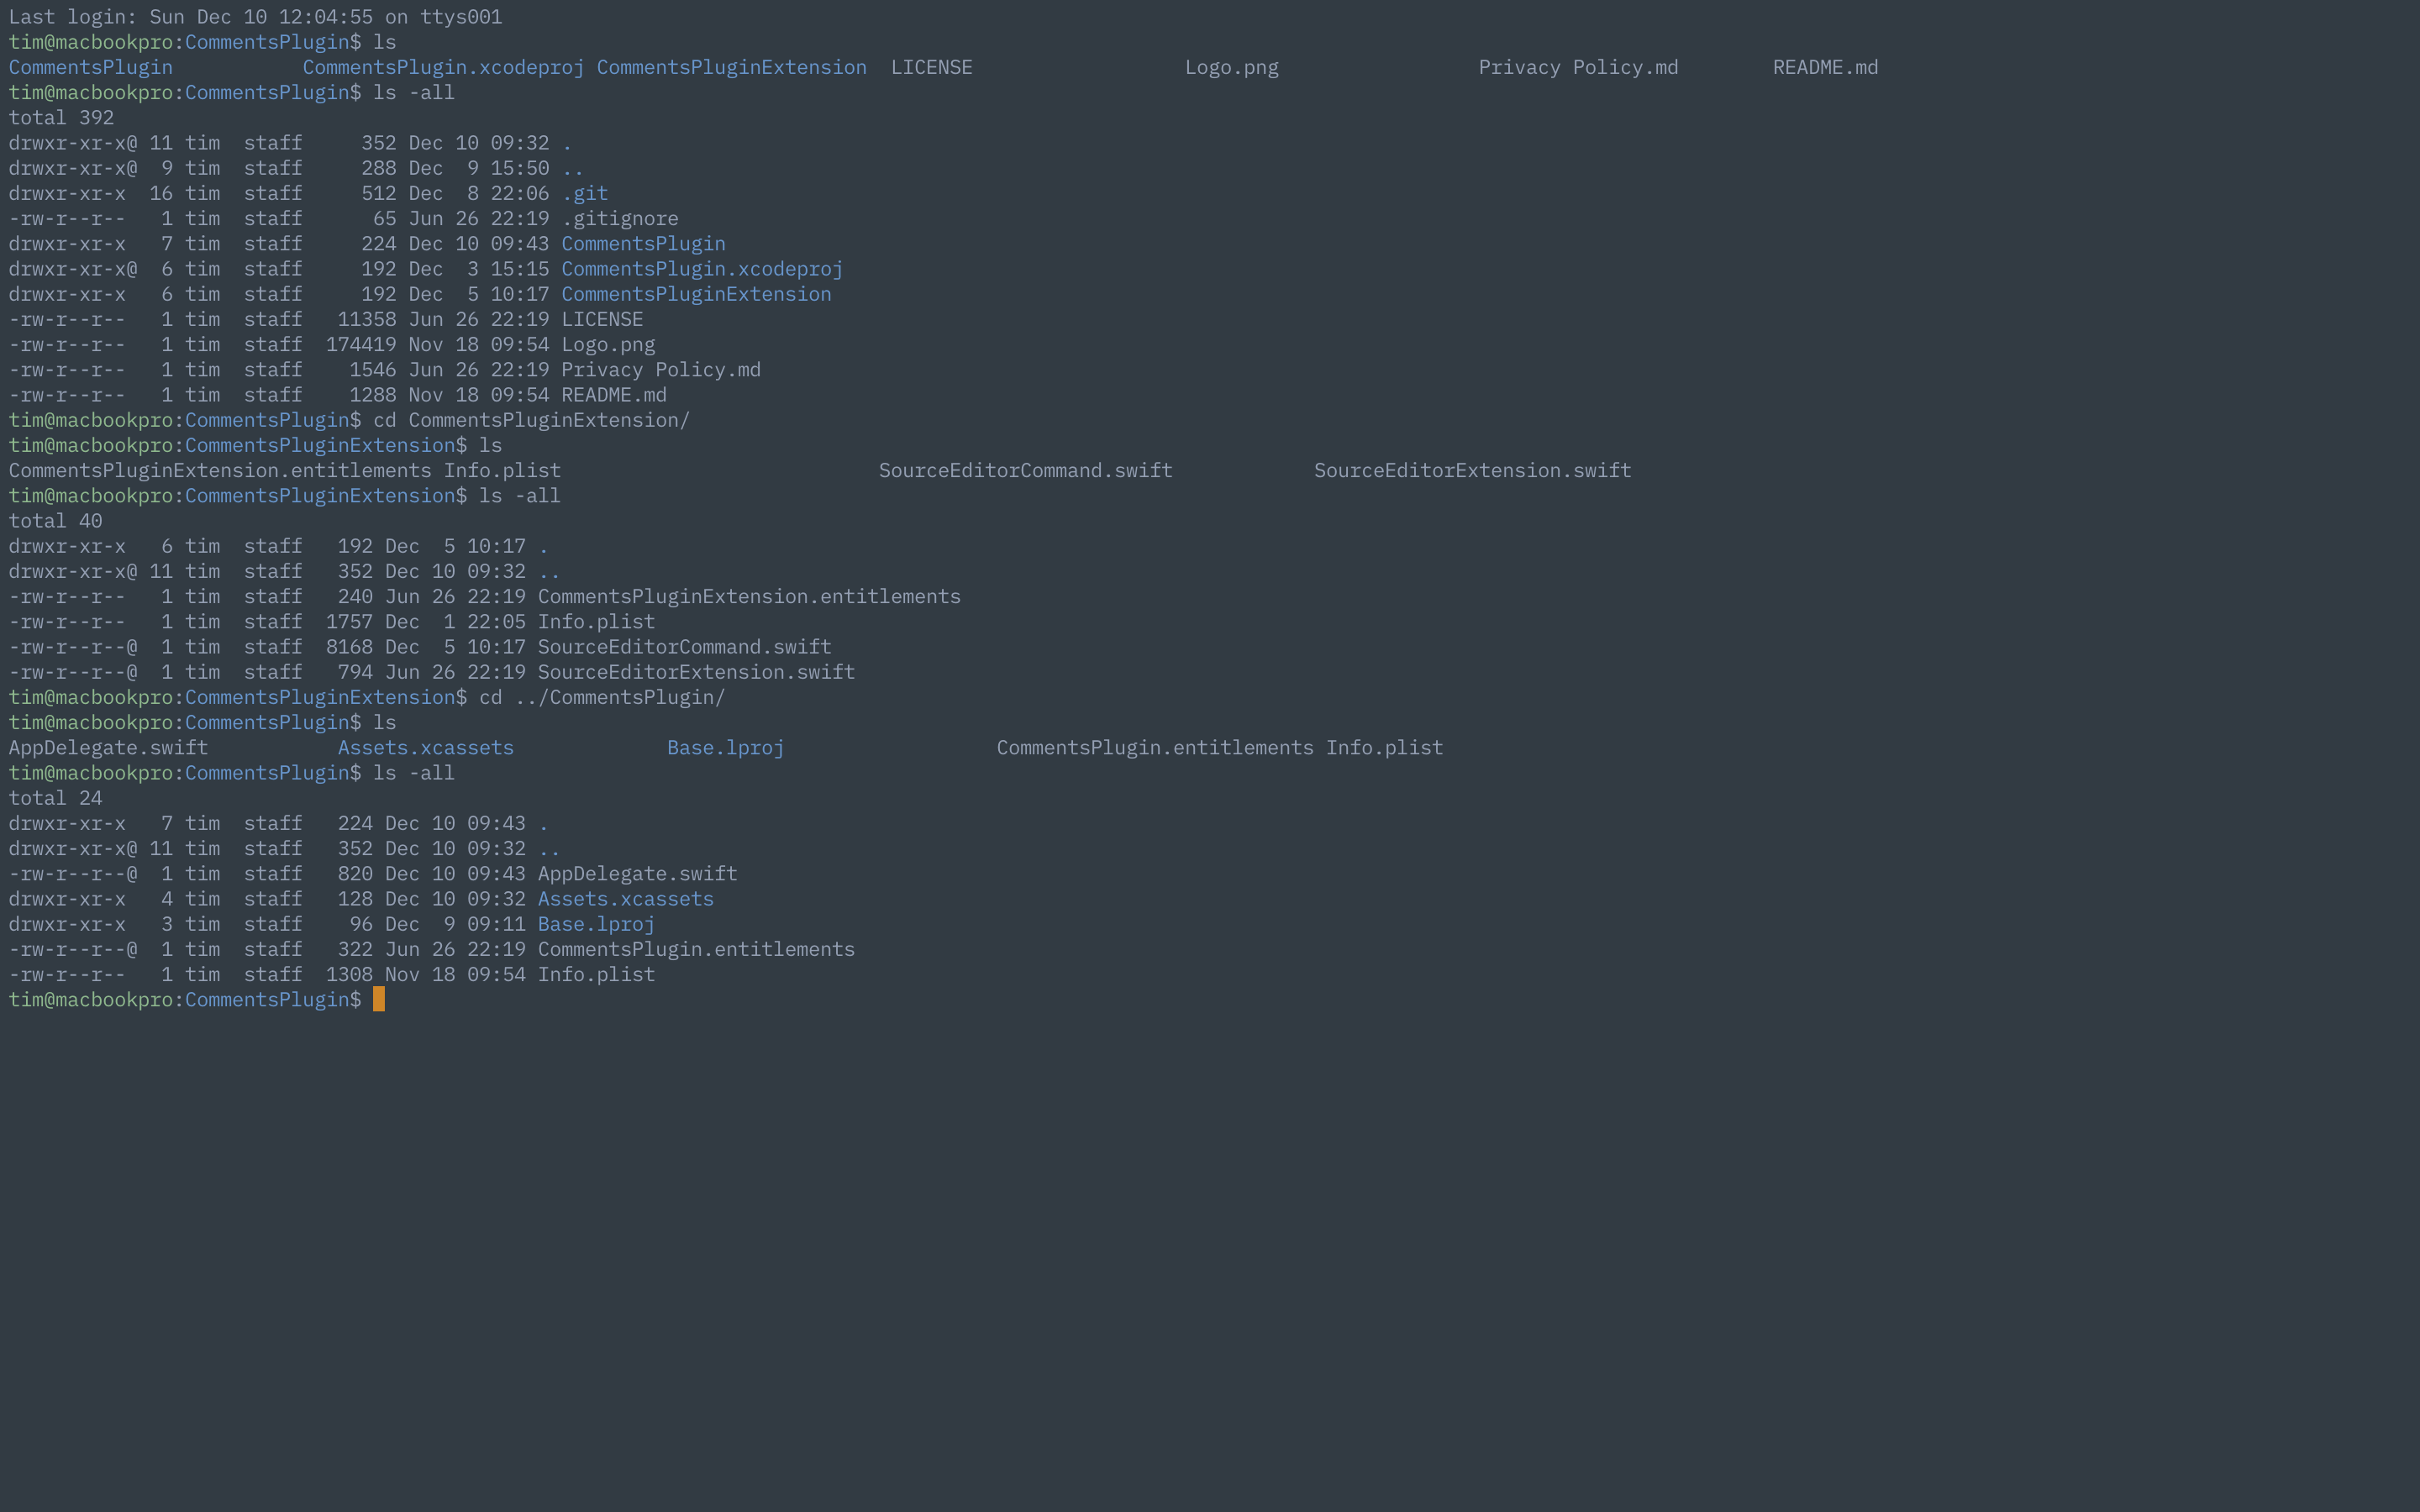Screen dimensions: 2420x1512
Task: Click "README.md" in the 1288-byte listing row
Action: tap(615, 395)
